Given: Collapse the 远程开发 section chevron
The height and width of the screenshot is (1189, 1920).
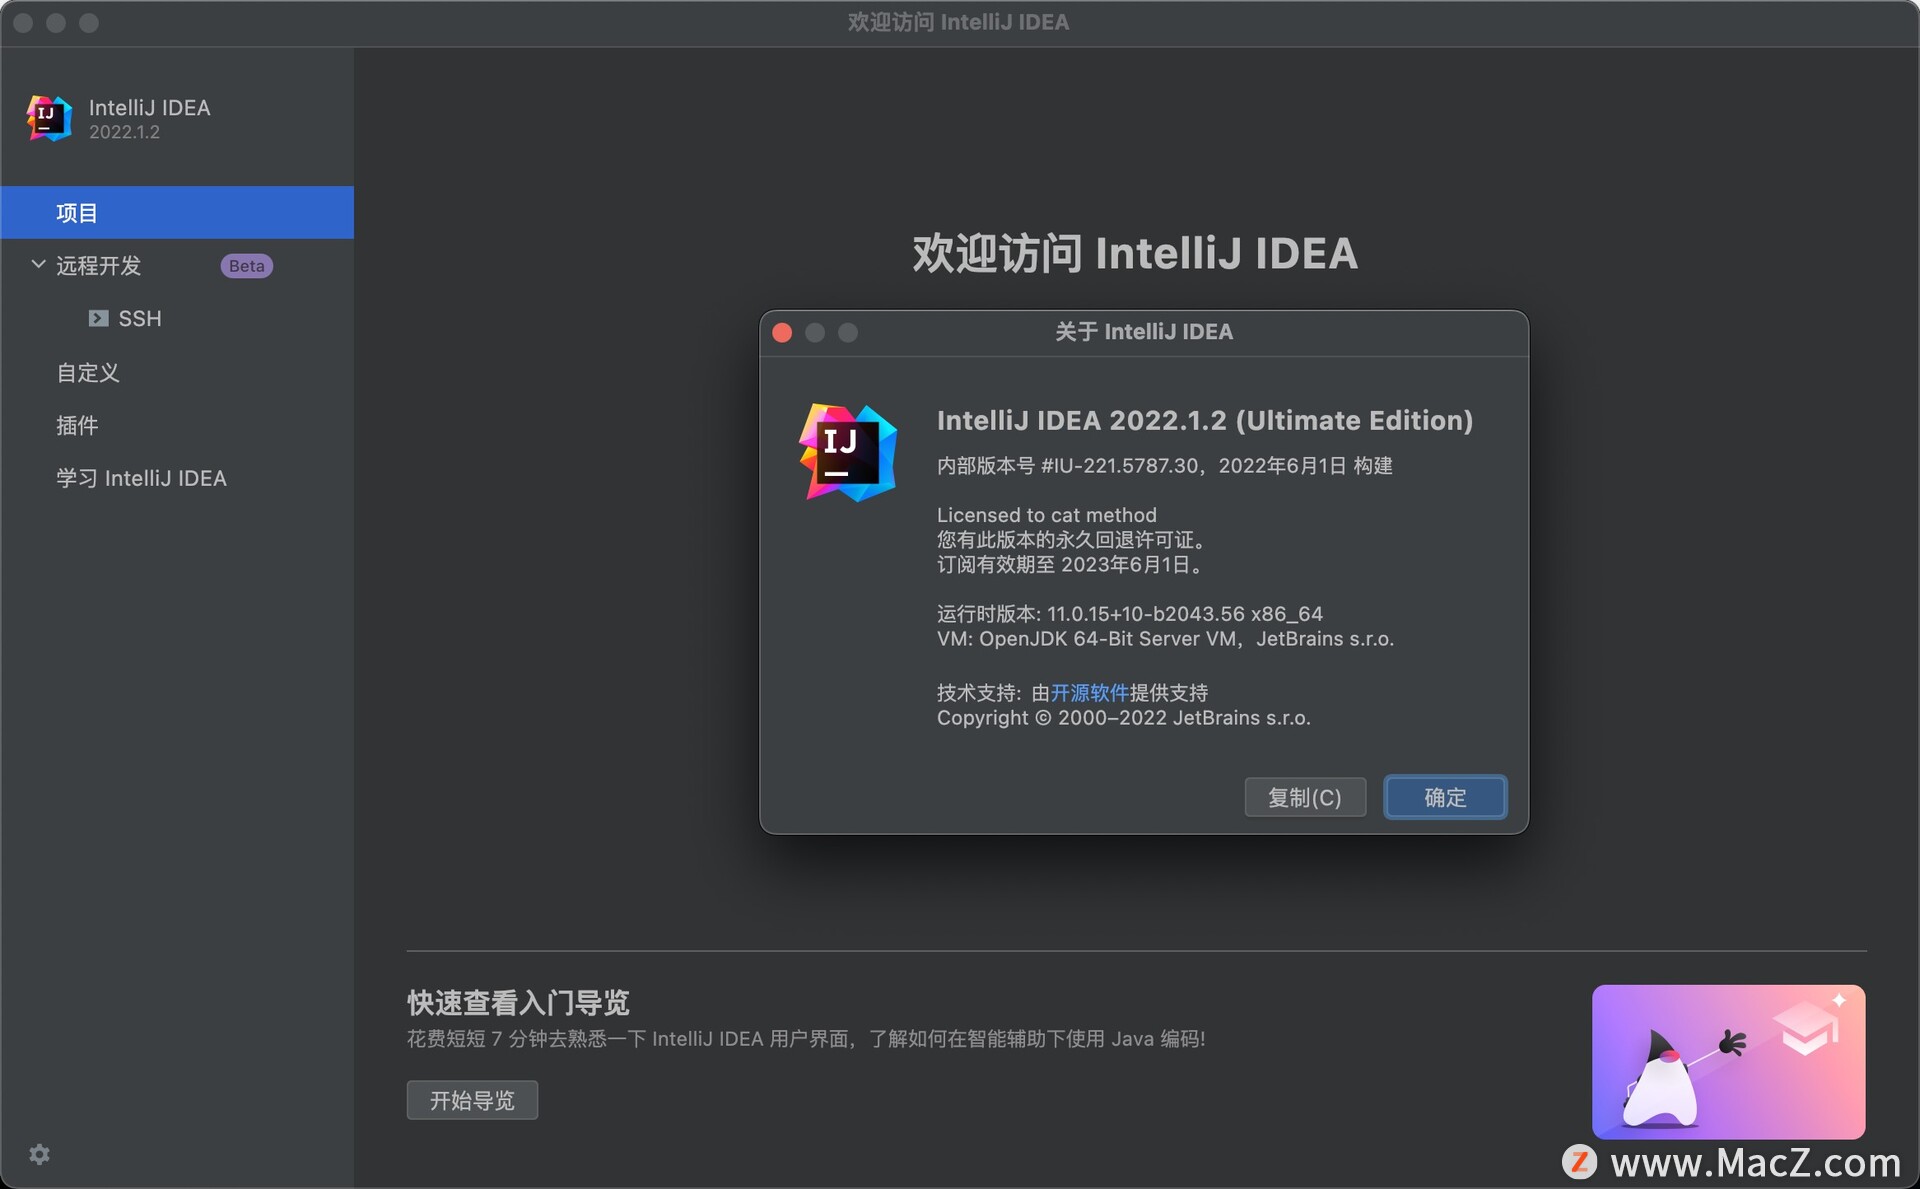Looking at the screenshot, I should tap(38, 264).
